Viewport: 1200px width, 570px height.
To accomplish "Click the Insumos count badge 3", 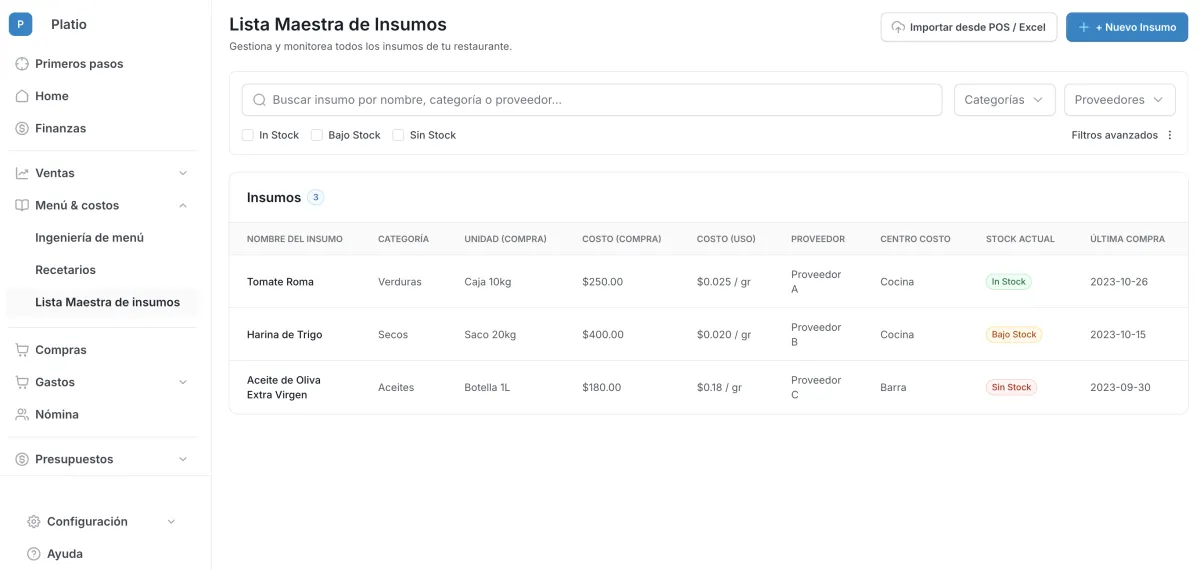I will click(316, 197).
